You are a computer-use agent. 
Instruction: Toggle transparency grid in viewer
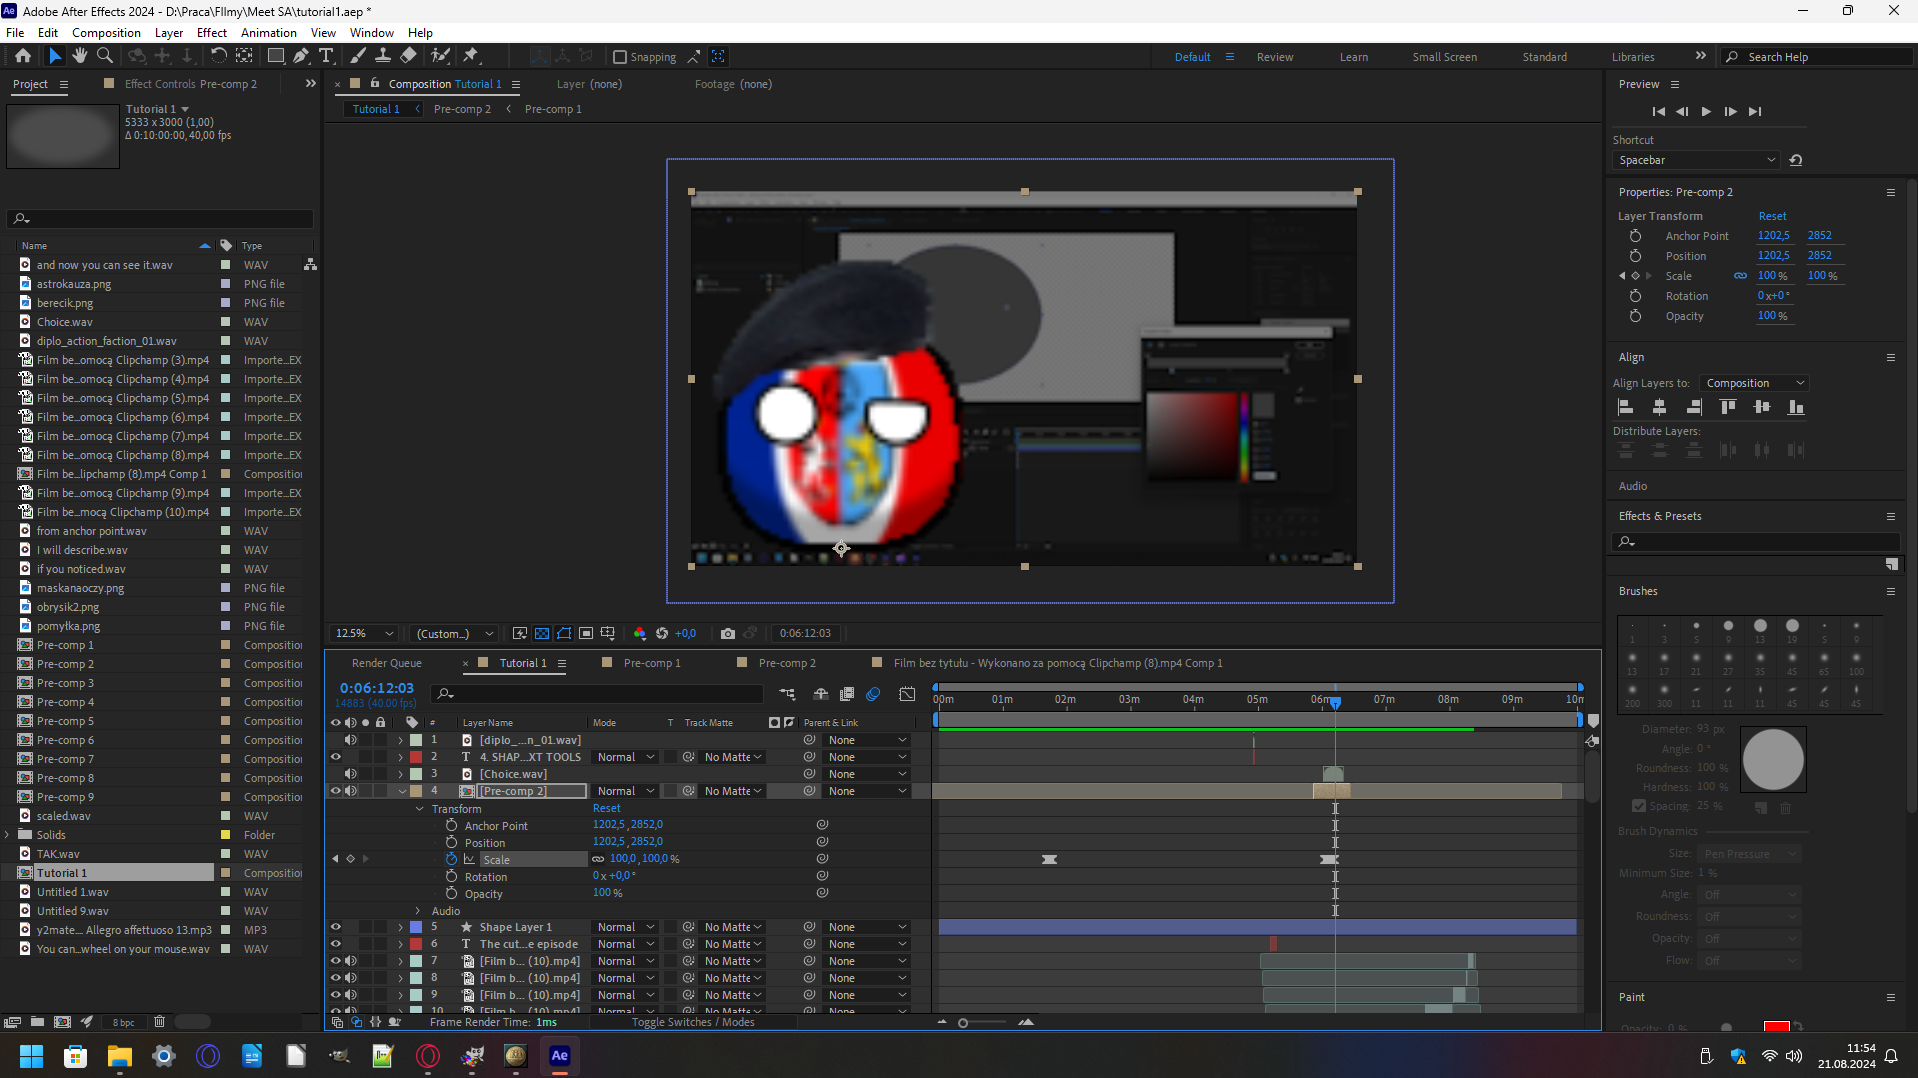coord(542,633)
